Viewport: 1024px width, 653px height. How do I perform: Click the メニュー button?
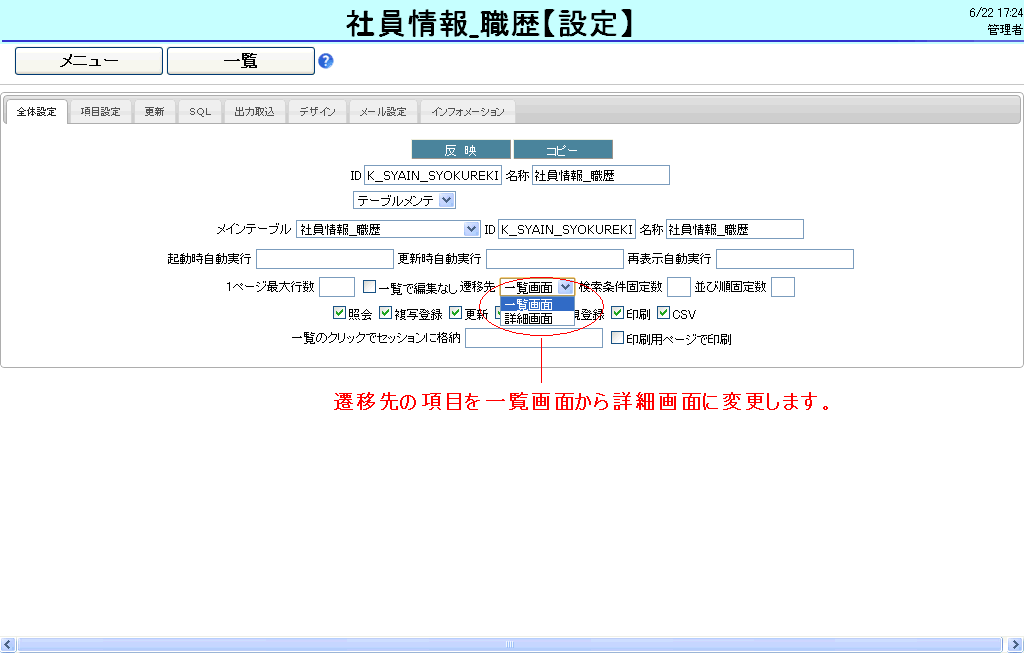pos(89,61)
